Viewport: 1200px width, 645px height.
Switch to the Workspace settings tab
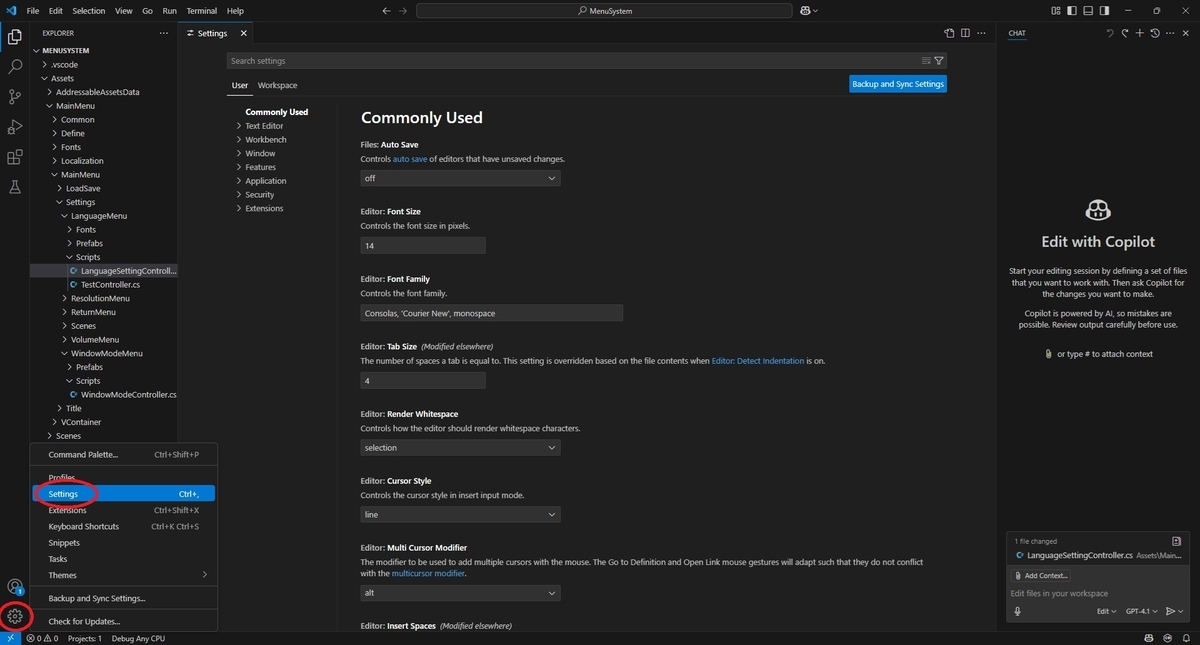pyautogui.click(x=277, y=85)
